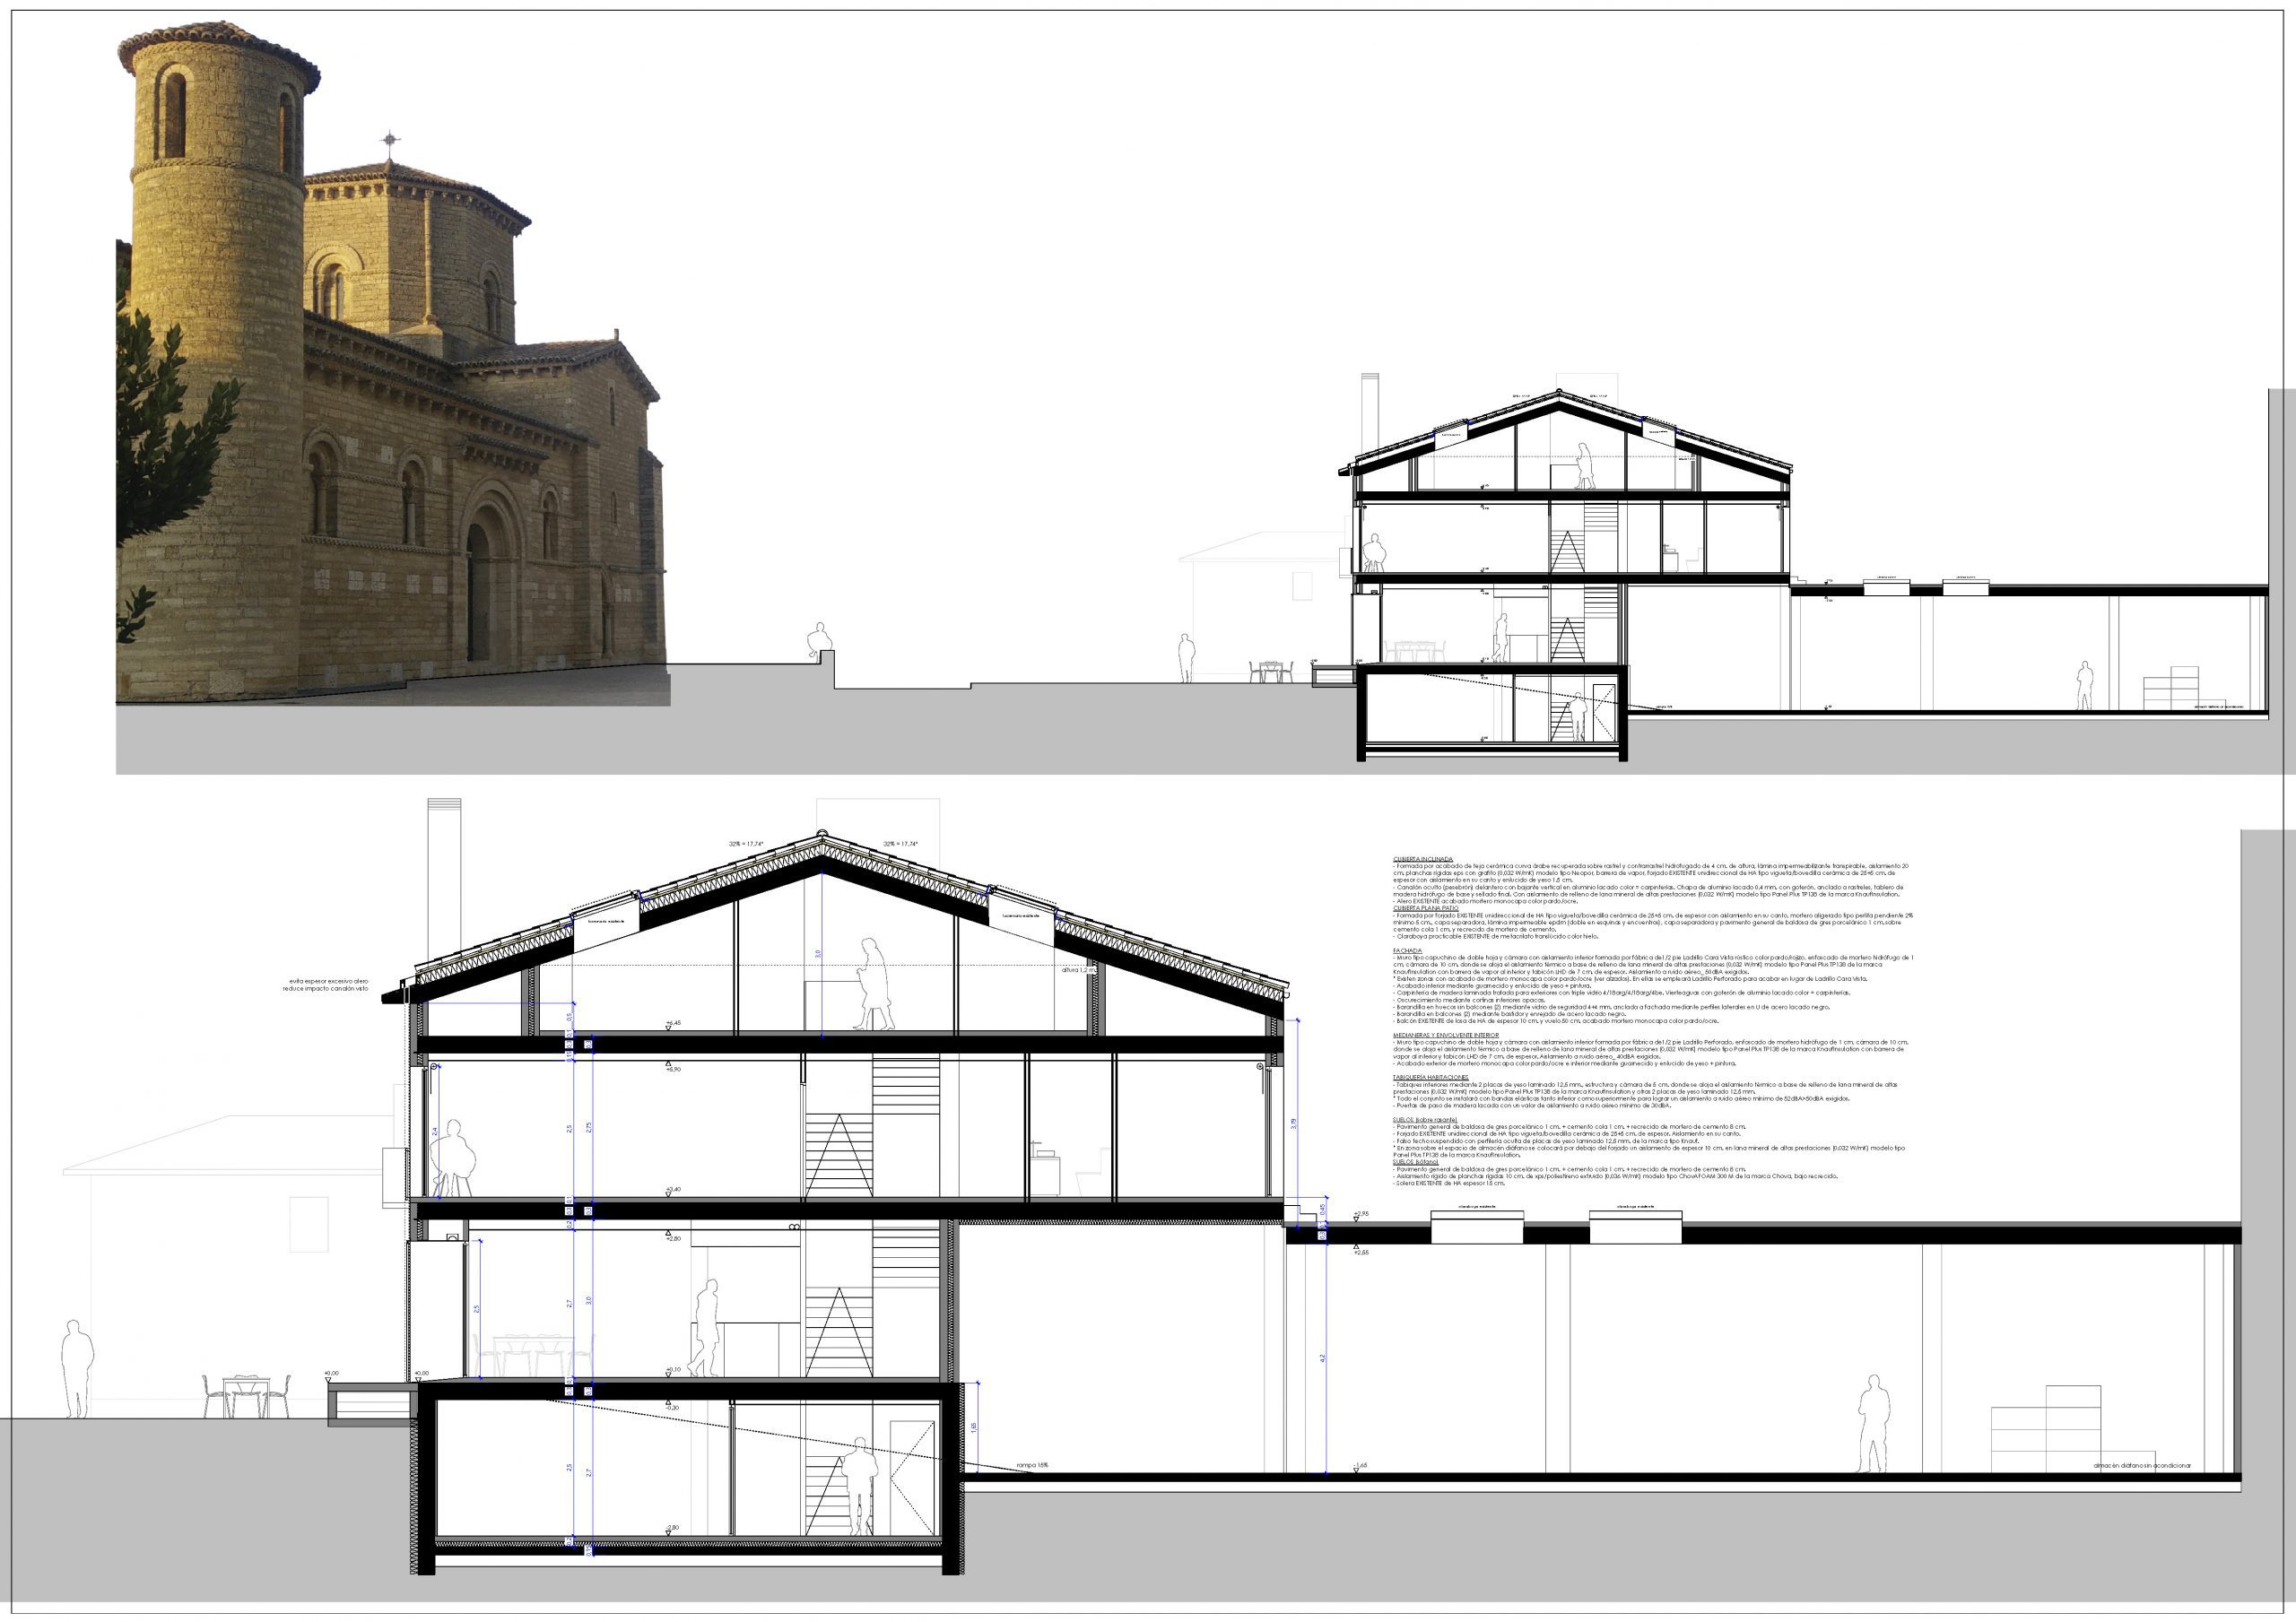Screen dimensions: 2296x1622
Task: Click the 'FACHADA' heading in the legend
Action: (x=1407, y=951)
